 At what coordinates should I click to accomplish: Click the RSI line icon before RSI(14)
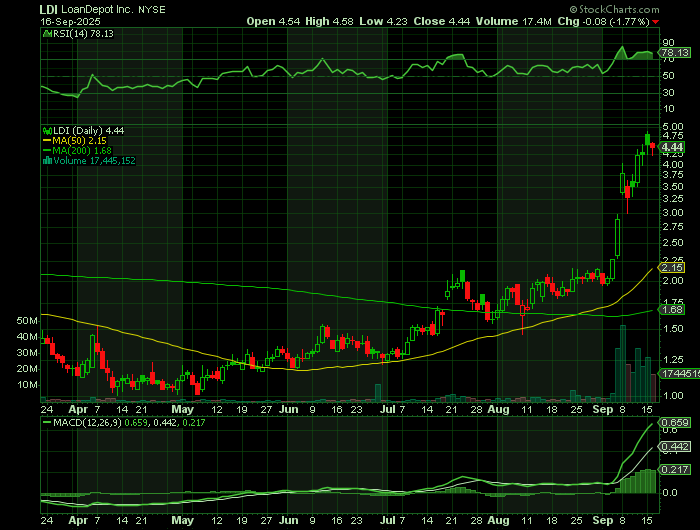(47, 33)
